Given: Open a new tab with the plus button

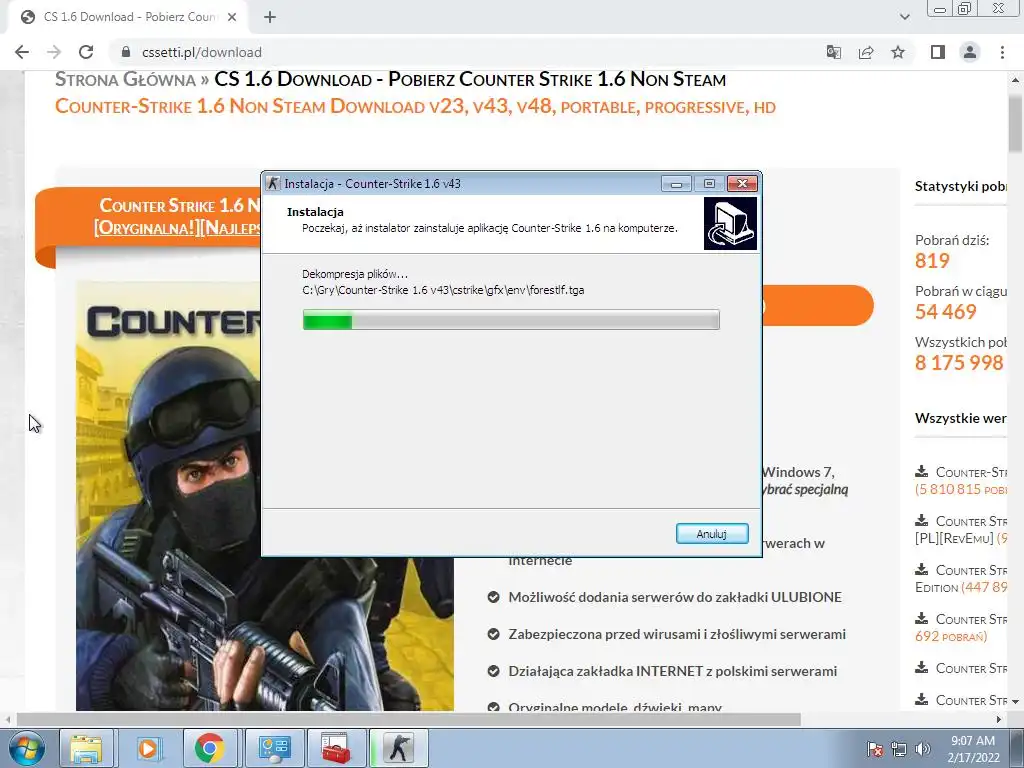Looking at the screenshot, I should click(270, 17).
